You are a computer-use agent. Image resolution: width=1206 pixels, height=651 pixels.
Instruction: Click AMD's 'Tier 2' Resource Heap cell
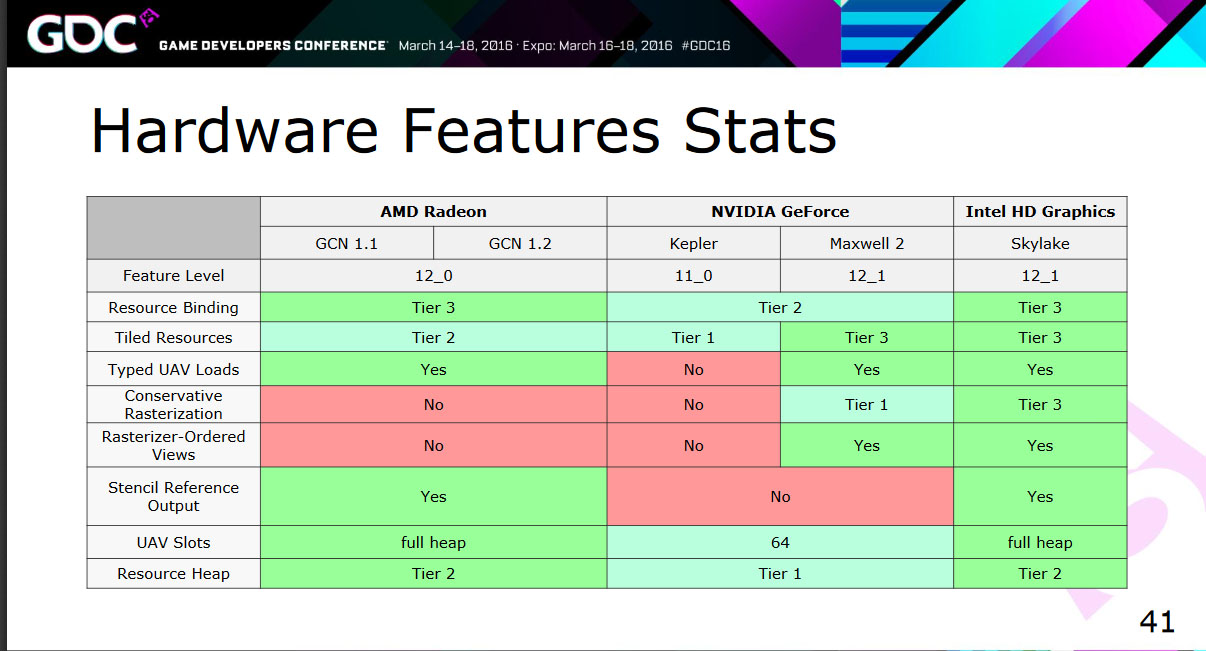[433, 574]
